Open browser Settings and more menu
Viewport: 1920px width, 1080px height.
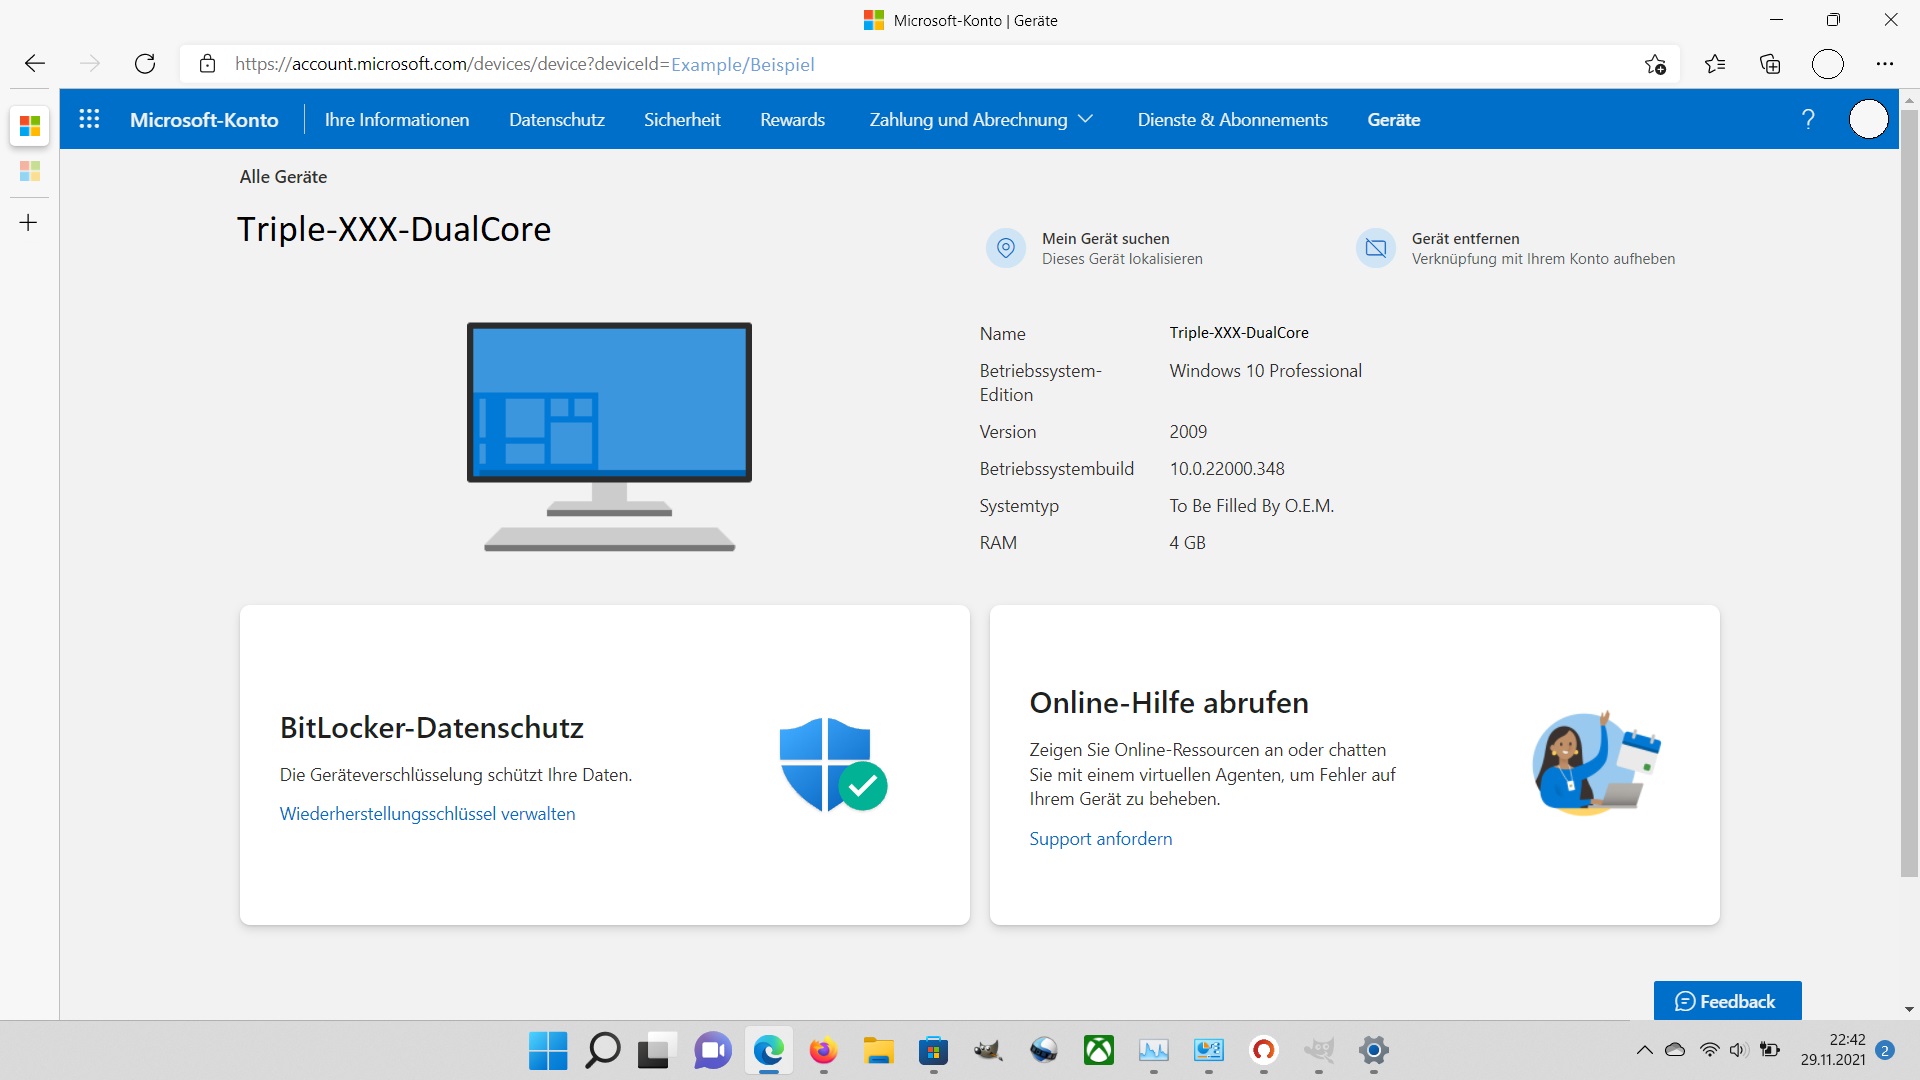point(1885,64)
